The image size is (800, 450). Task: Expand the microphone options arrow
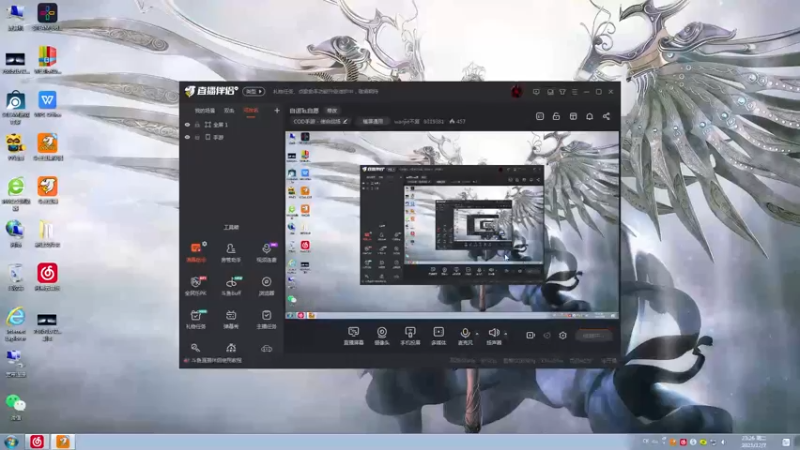[x=477, y=334]
